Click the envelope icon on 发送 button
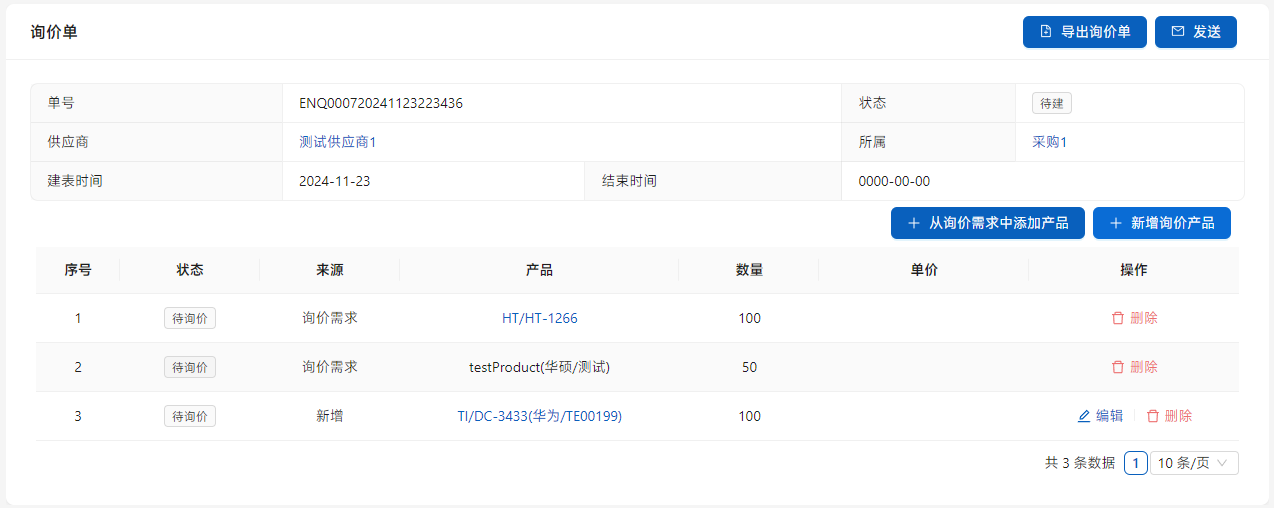The width and height of the screenshot is (1274, 508). (x=1178, y=32)
